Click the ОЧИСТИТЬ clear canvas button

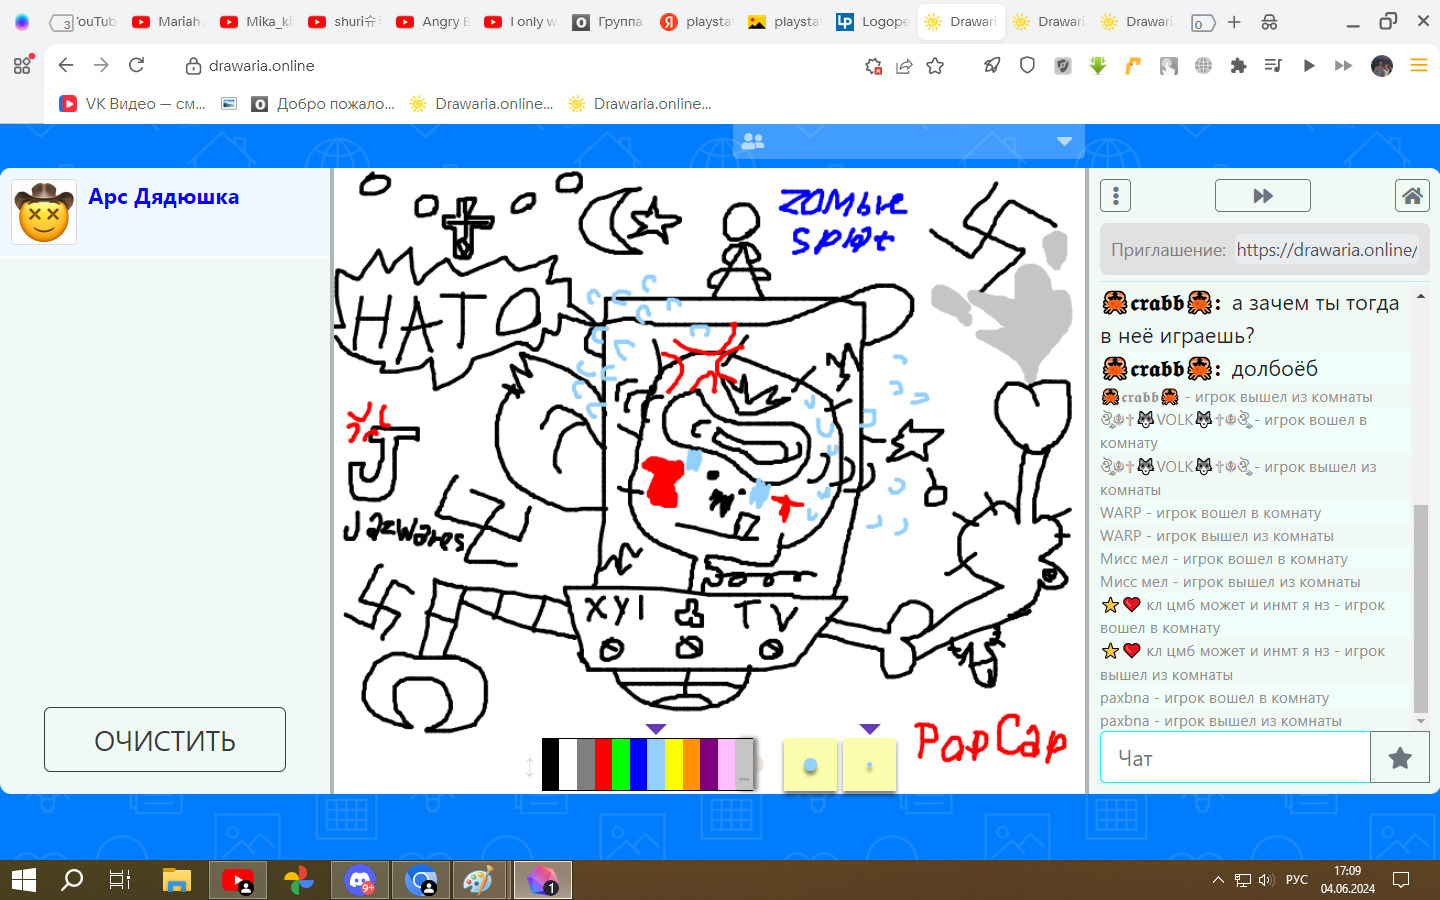pos(165,740)
